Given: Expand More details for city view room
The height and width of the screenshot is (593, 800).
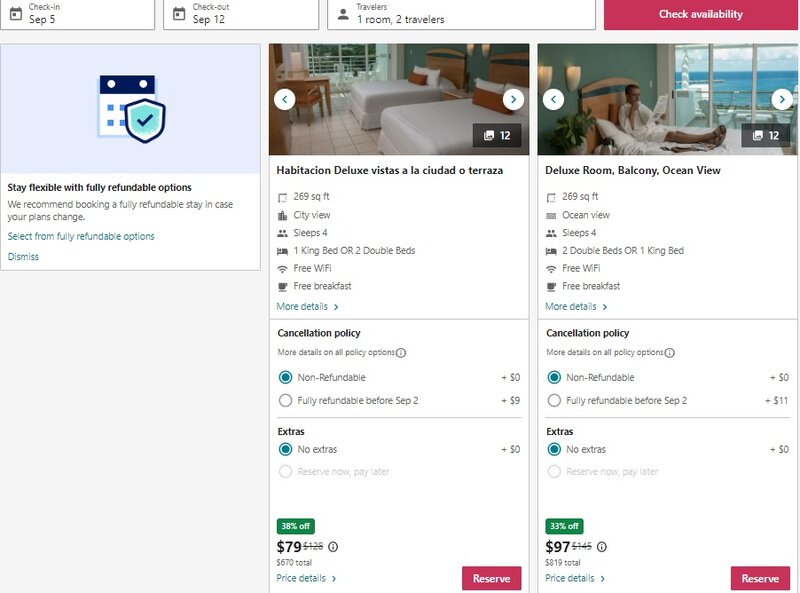Looking at the screenshot, I should click(x=307, y=307).
